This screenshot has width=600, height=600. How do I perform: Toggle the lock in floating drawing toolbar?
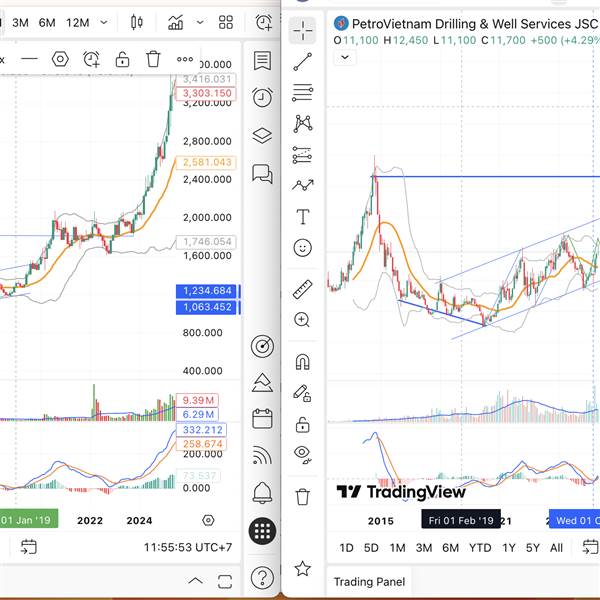coord(122,59)
